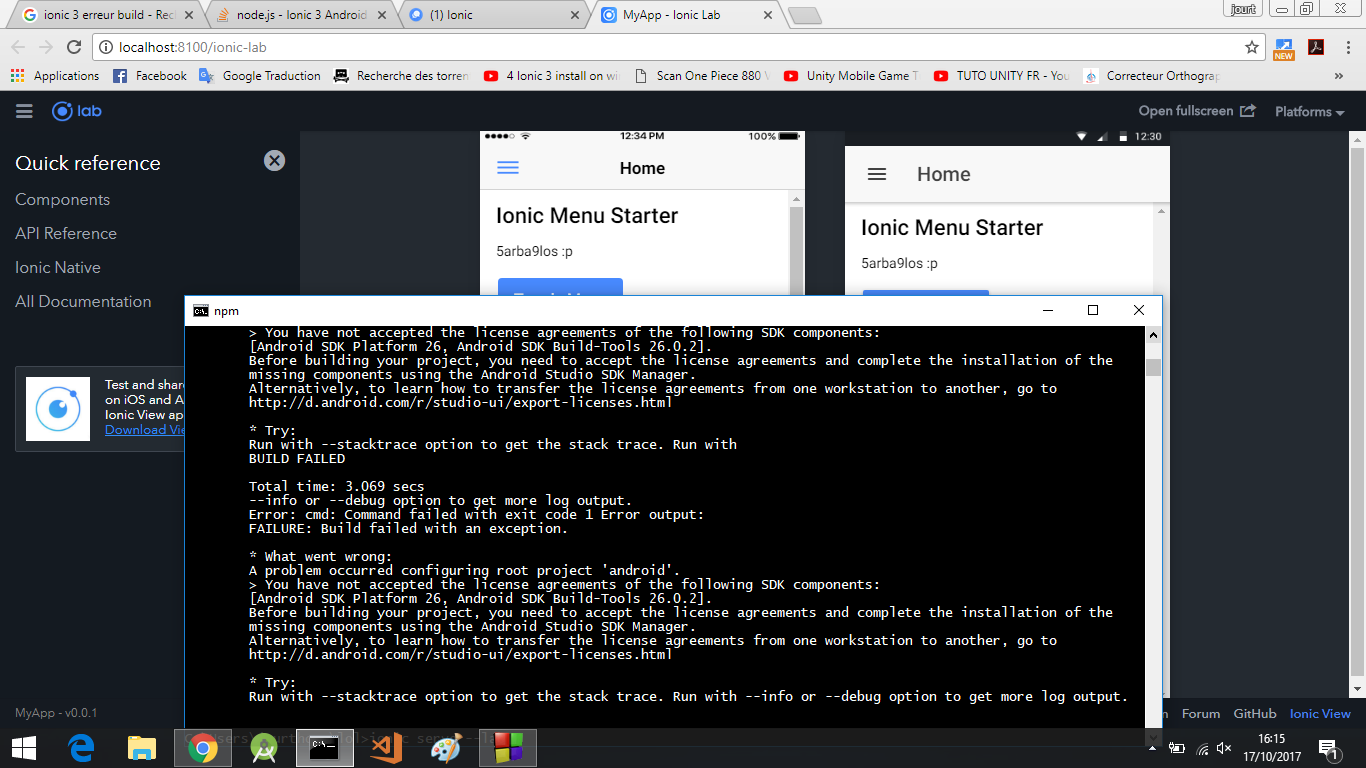The width and height of the screenshot is (1366, 768).
Task: Open the Recherche des torren bookmark
Action: click(x=402, y=76)
